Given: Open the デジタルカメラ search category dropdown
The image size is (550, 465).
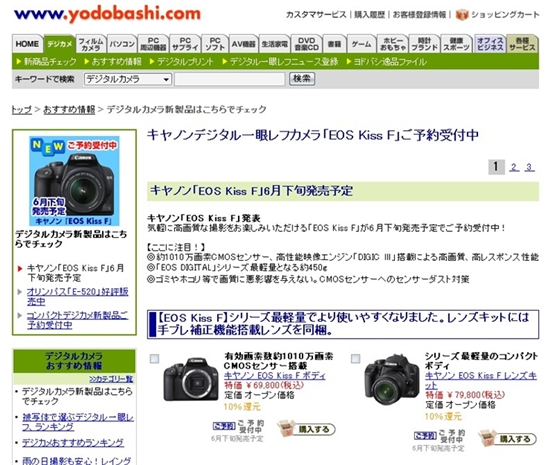Looking at the screenshot, I should pos(127,79).
